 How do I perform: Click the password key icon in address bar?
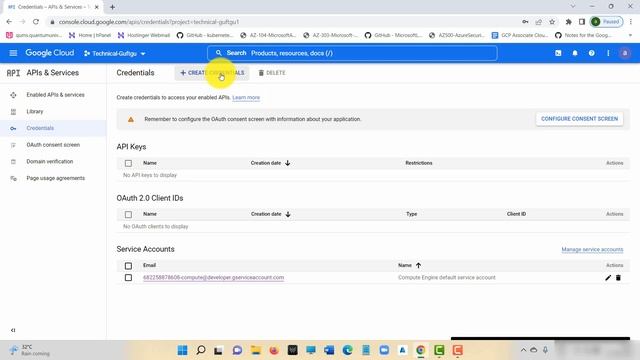(525, 22)
